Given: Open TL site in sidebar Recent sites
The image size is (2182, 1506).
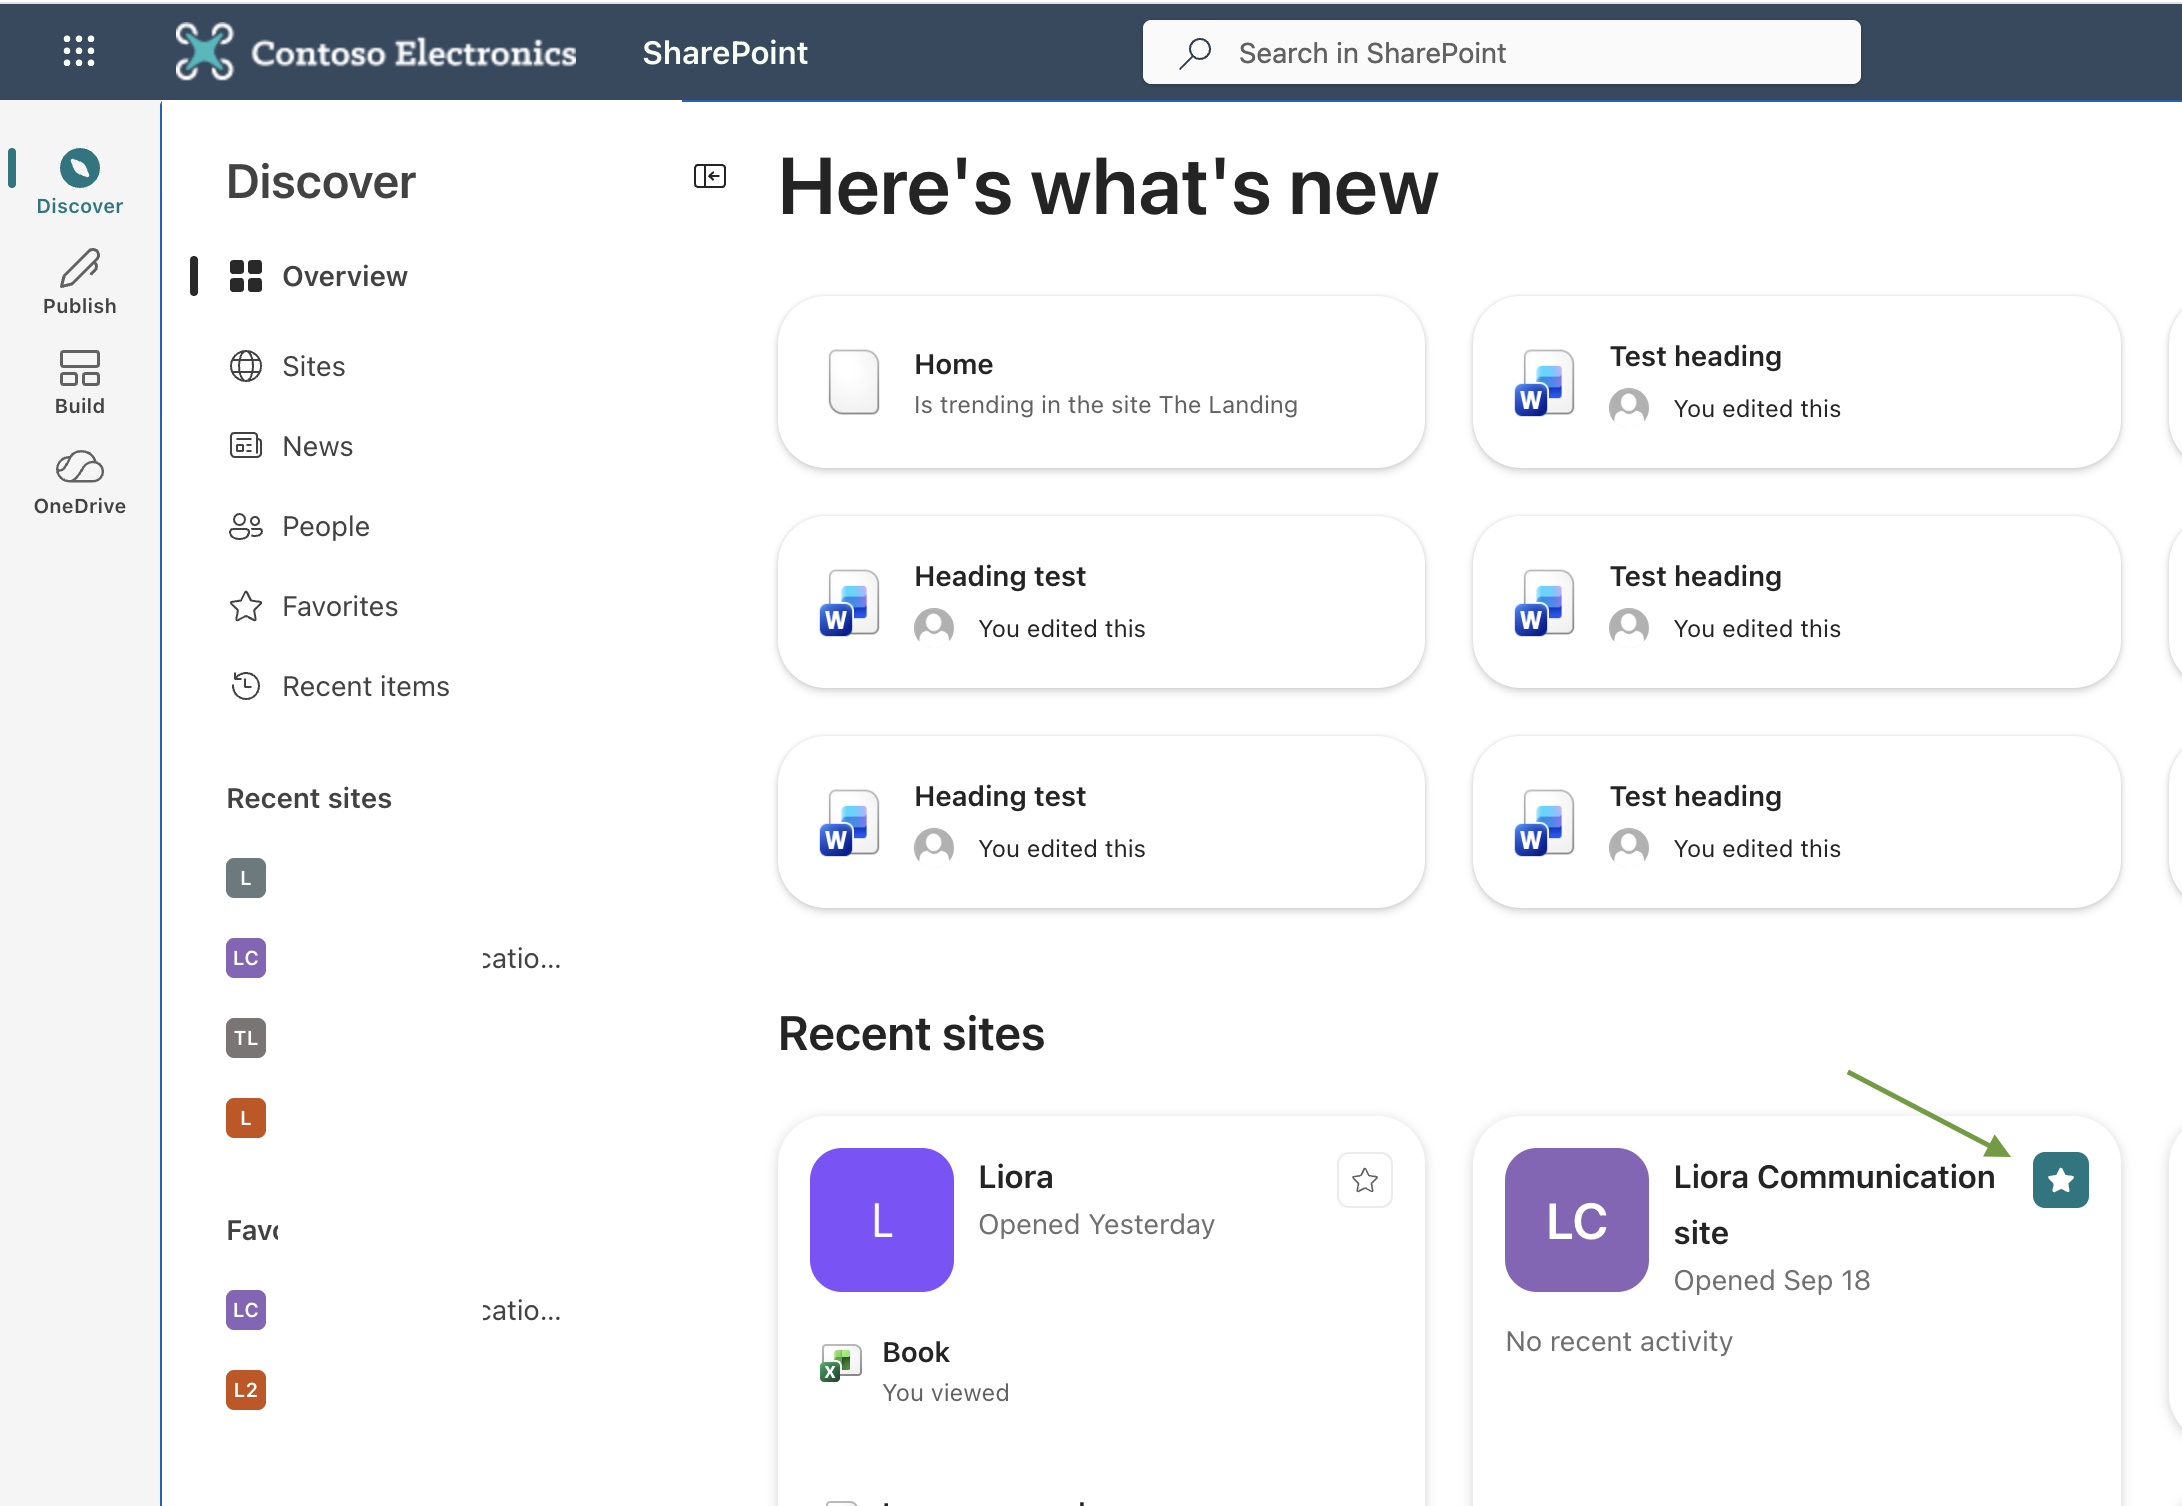Looking at the screenshot, I should [x=246, y=1038].
